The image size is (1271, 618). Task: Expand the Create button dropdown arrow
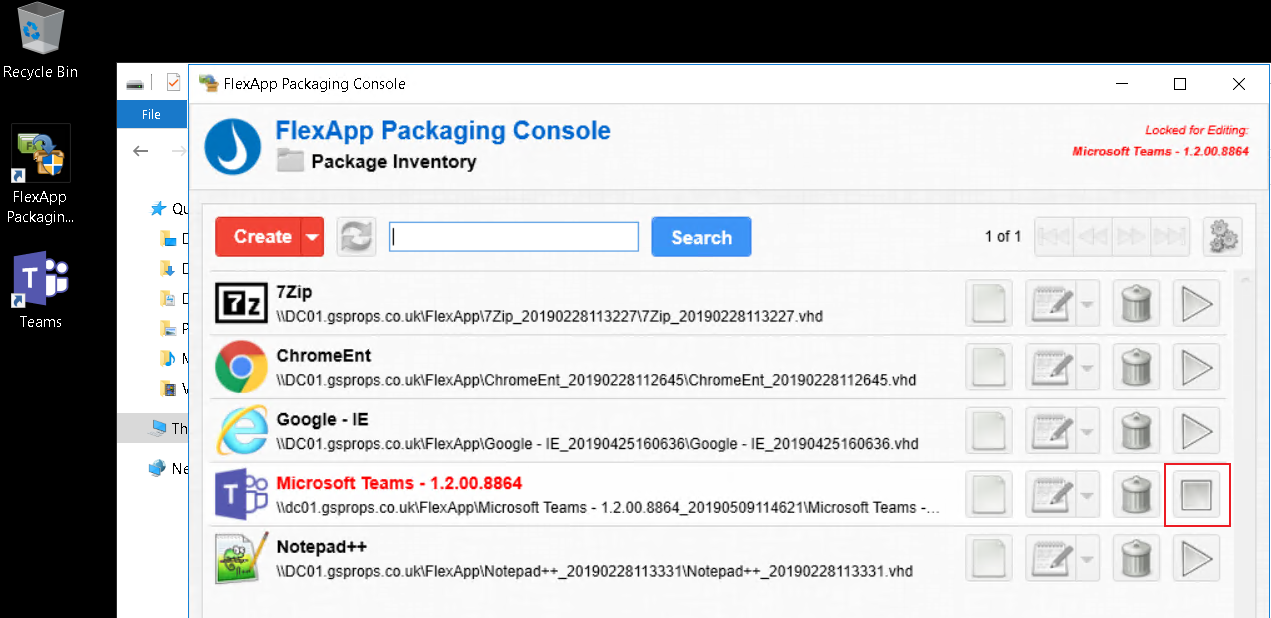click(x=313, y=237)
